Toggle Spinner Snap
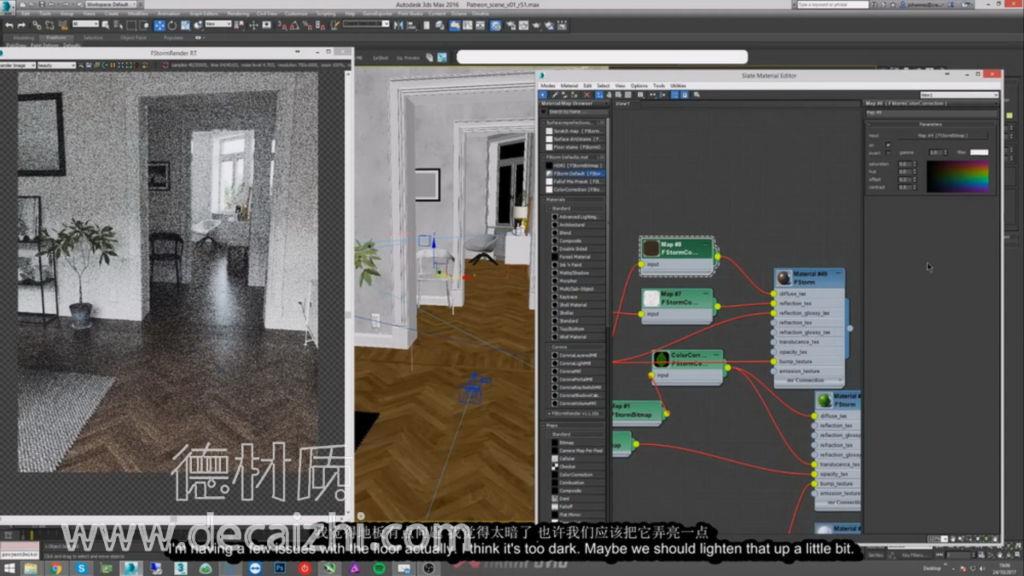This screenshot has height=576, width=1024. coord(320,25)
